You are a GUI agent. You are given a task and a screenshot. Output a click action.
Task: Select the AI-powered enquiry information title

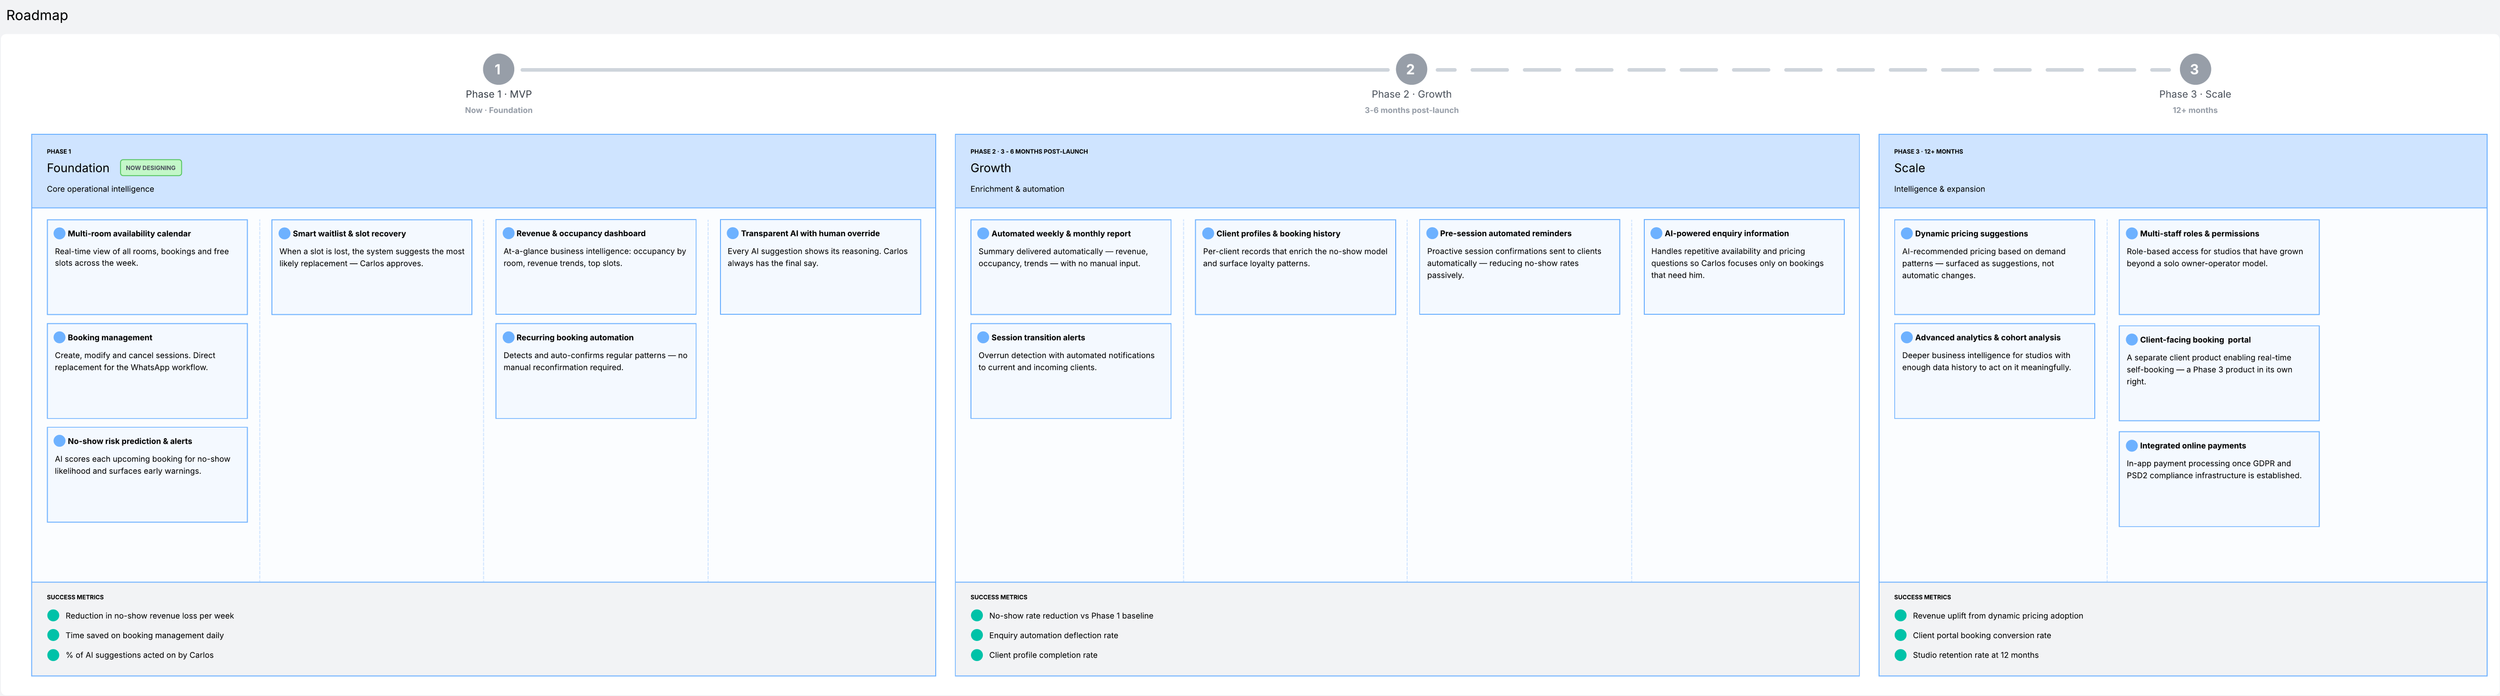tap(1727, 234)
